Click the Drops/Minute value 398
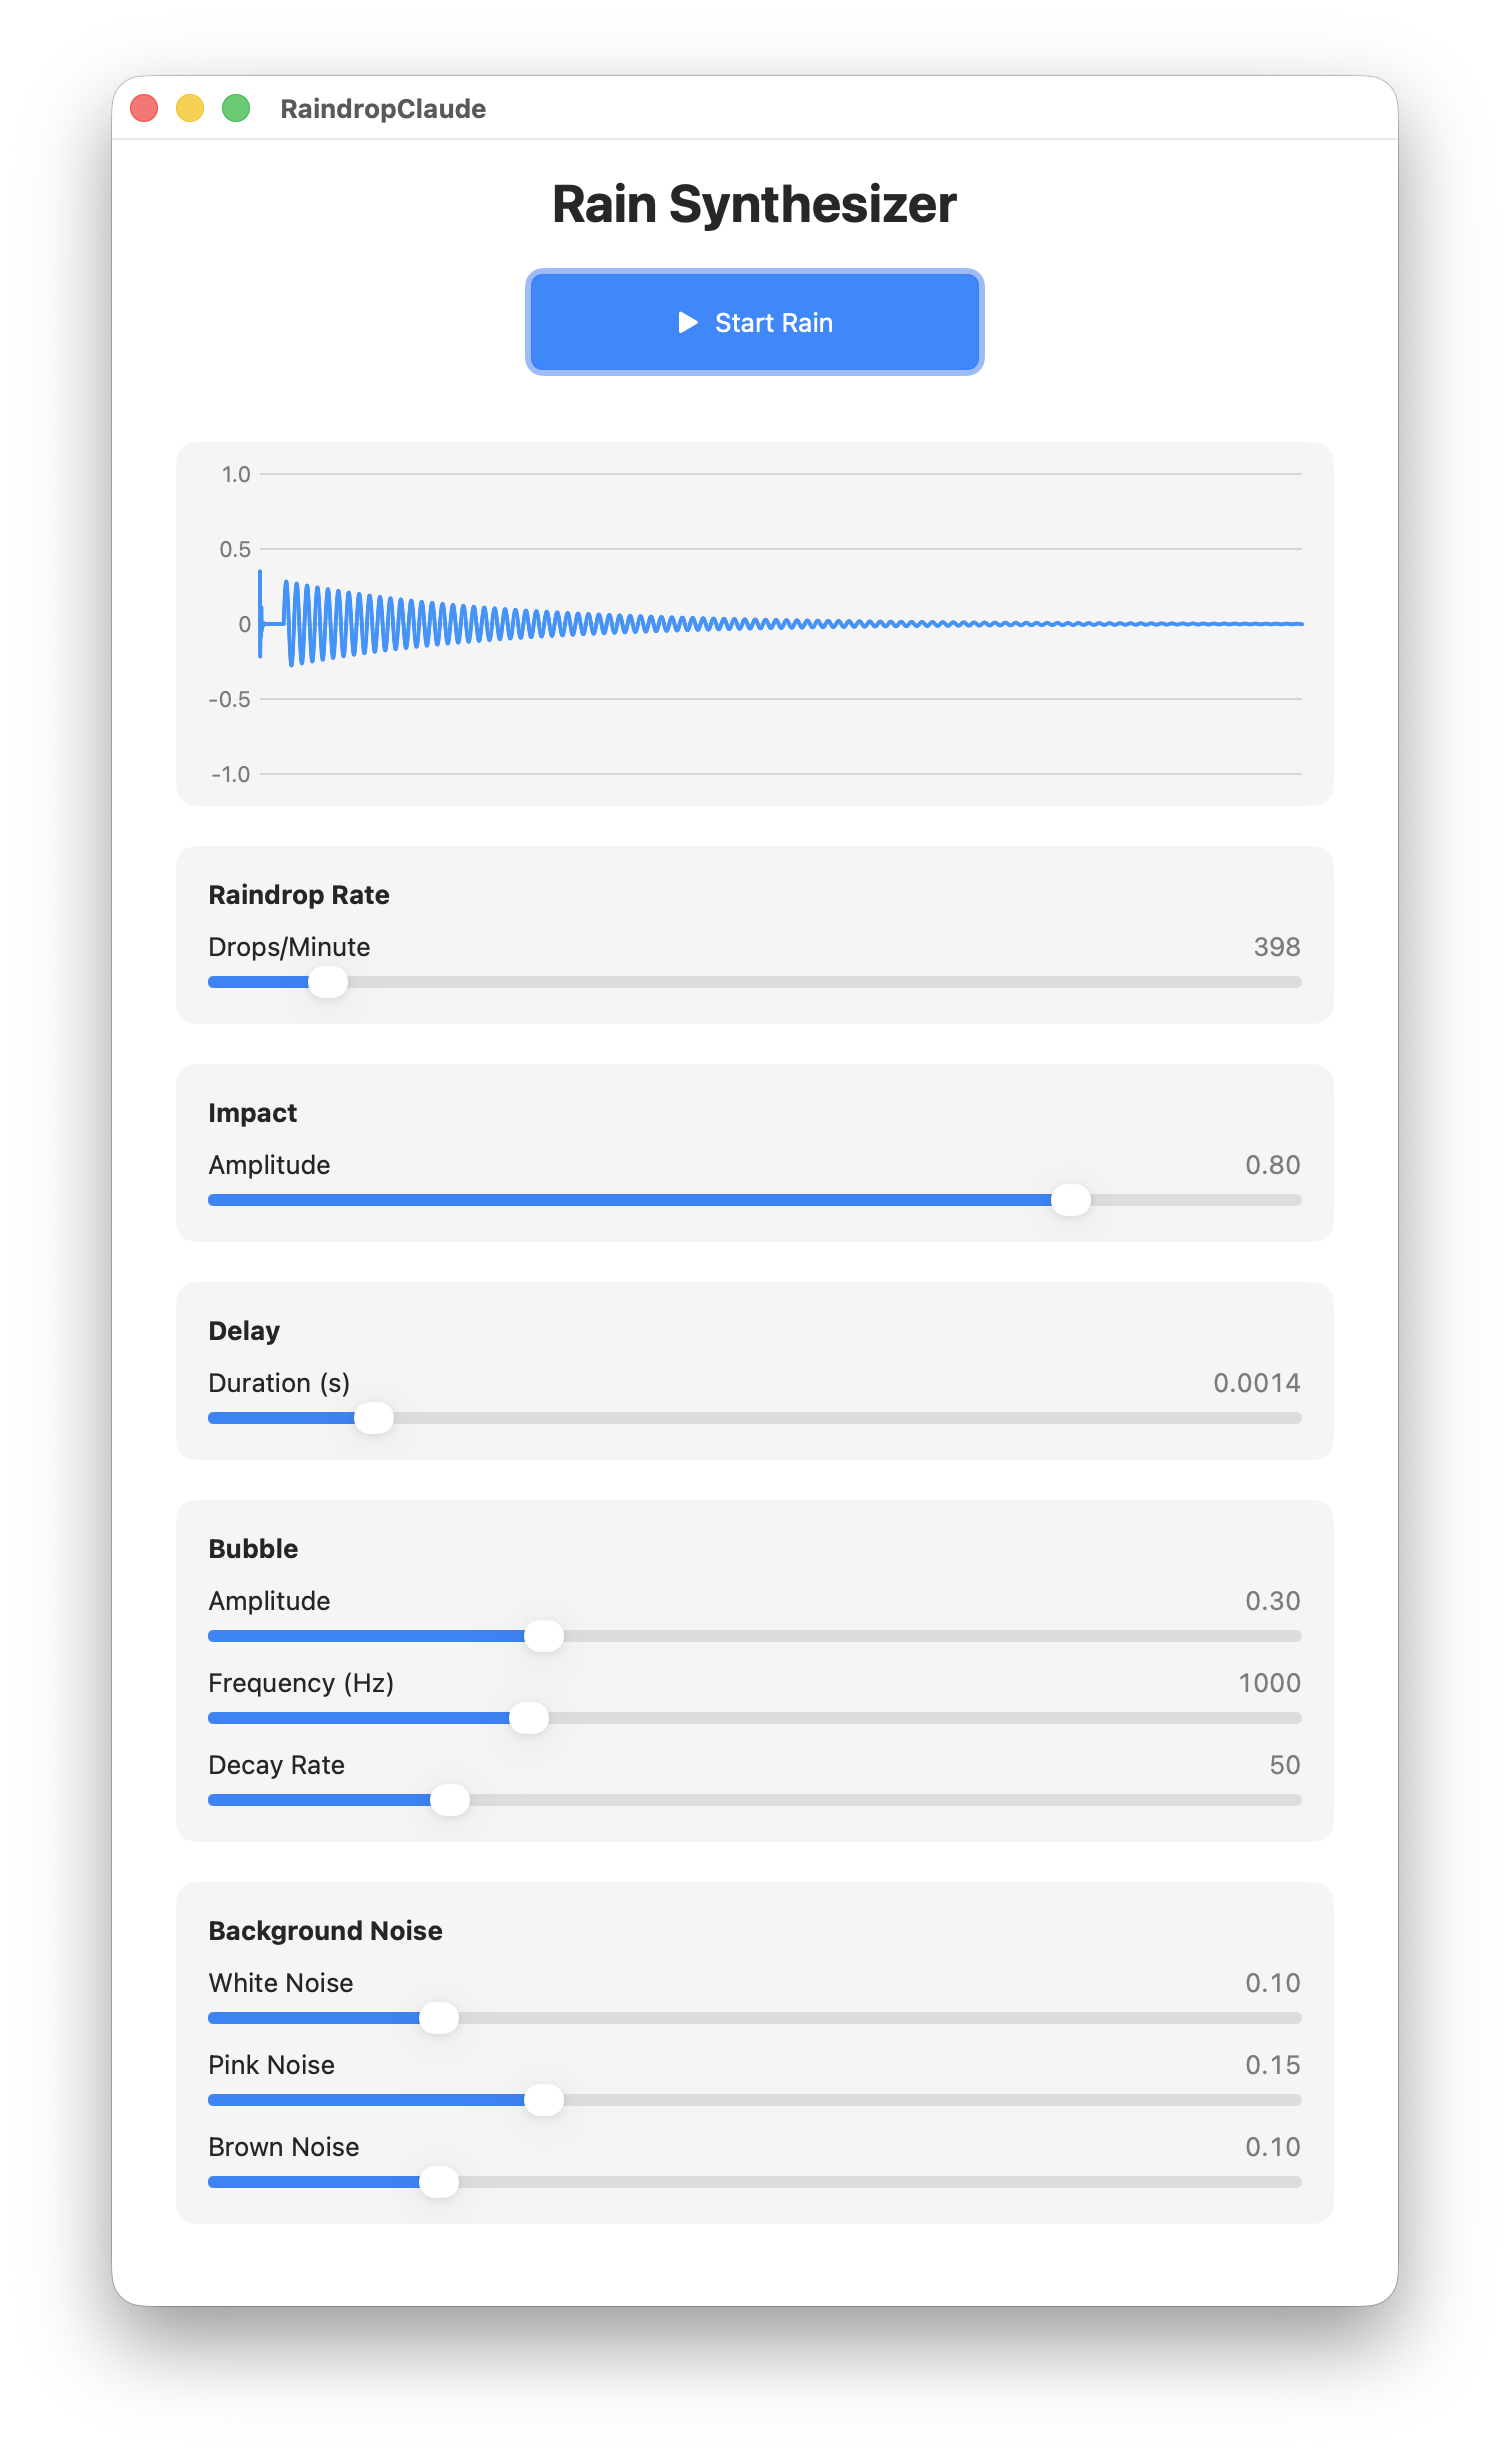 click(1276, 947)
